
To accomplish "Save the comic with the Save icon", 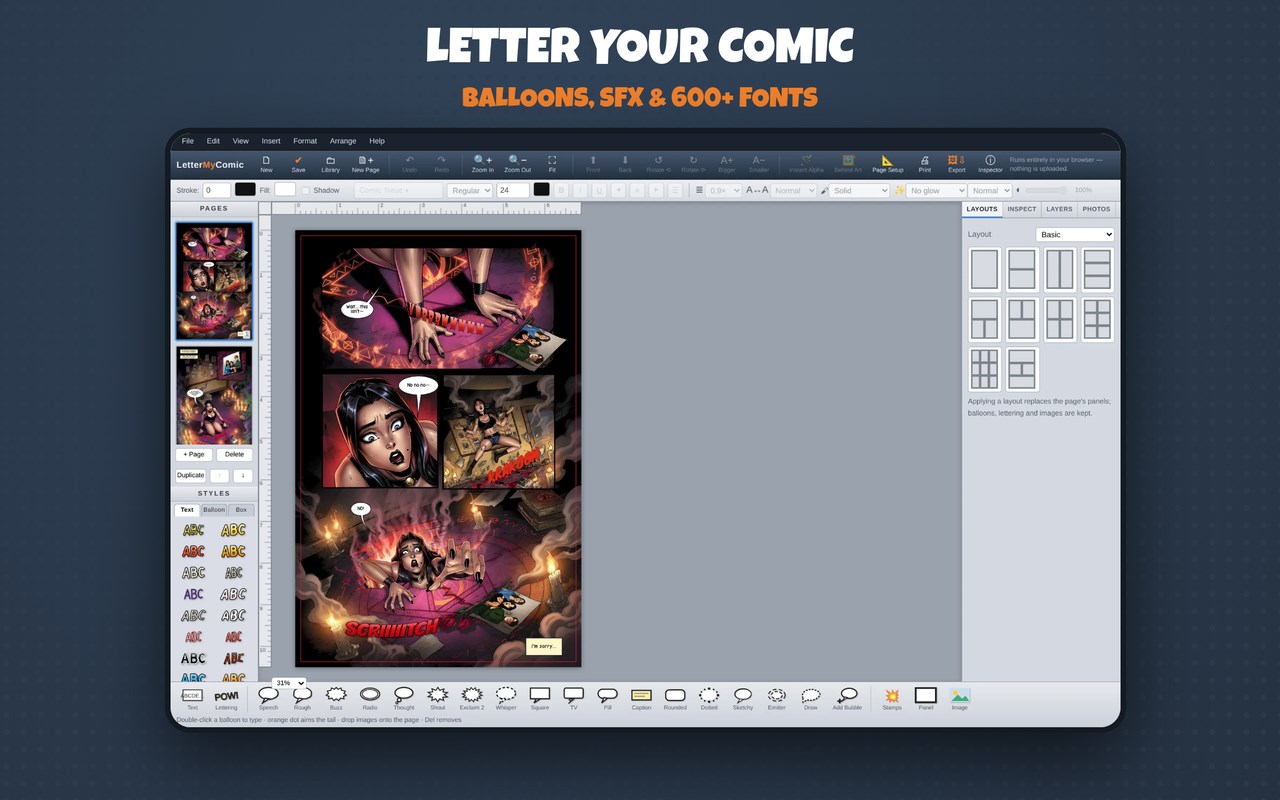I will [298, 164].
